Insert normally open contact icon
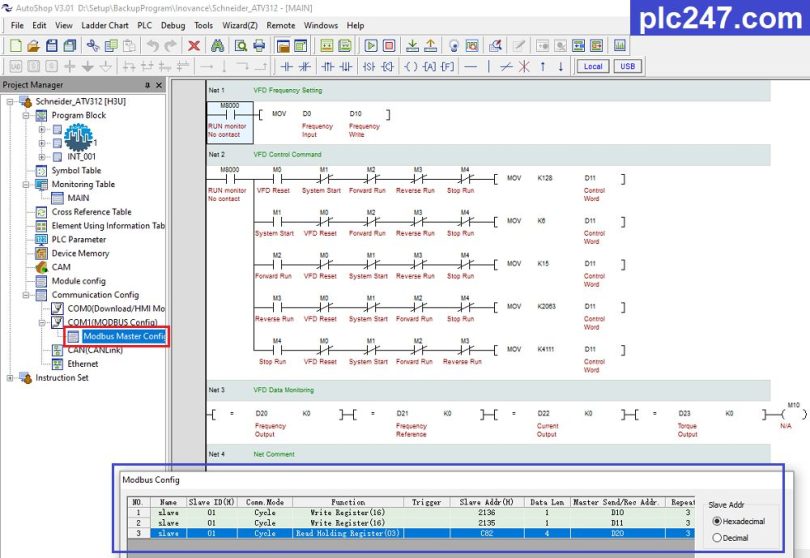 coord(287,67)
